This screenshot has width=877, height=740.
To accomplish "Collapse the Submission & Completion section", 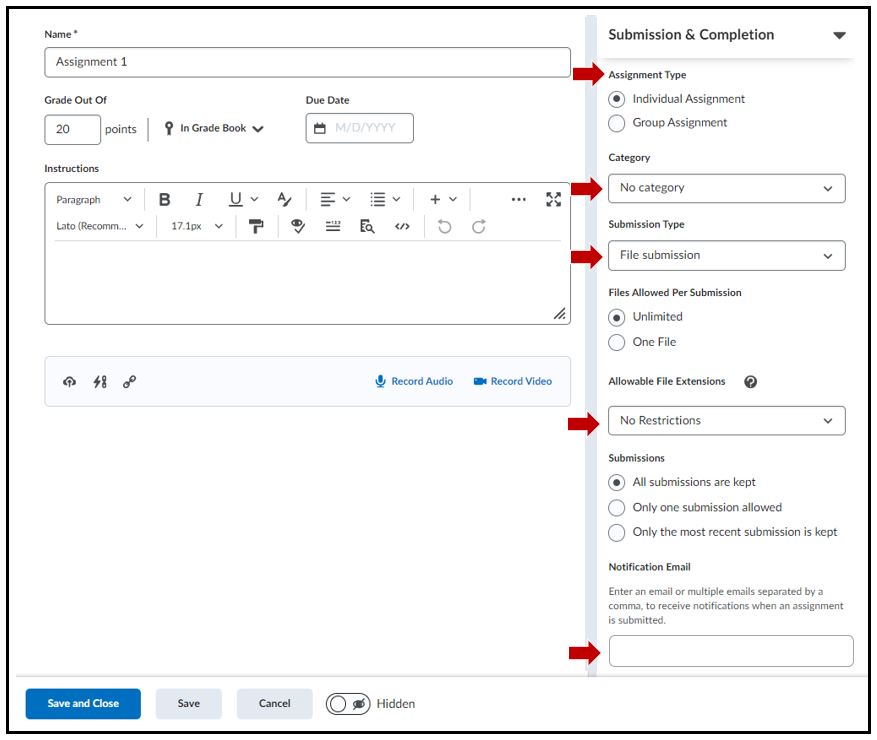I will coord(838,35).
